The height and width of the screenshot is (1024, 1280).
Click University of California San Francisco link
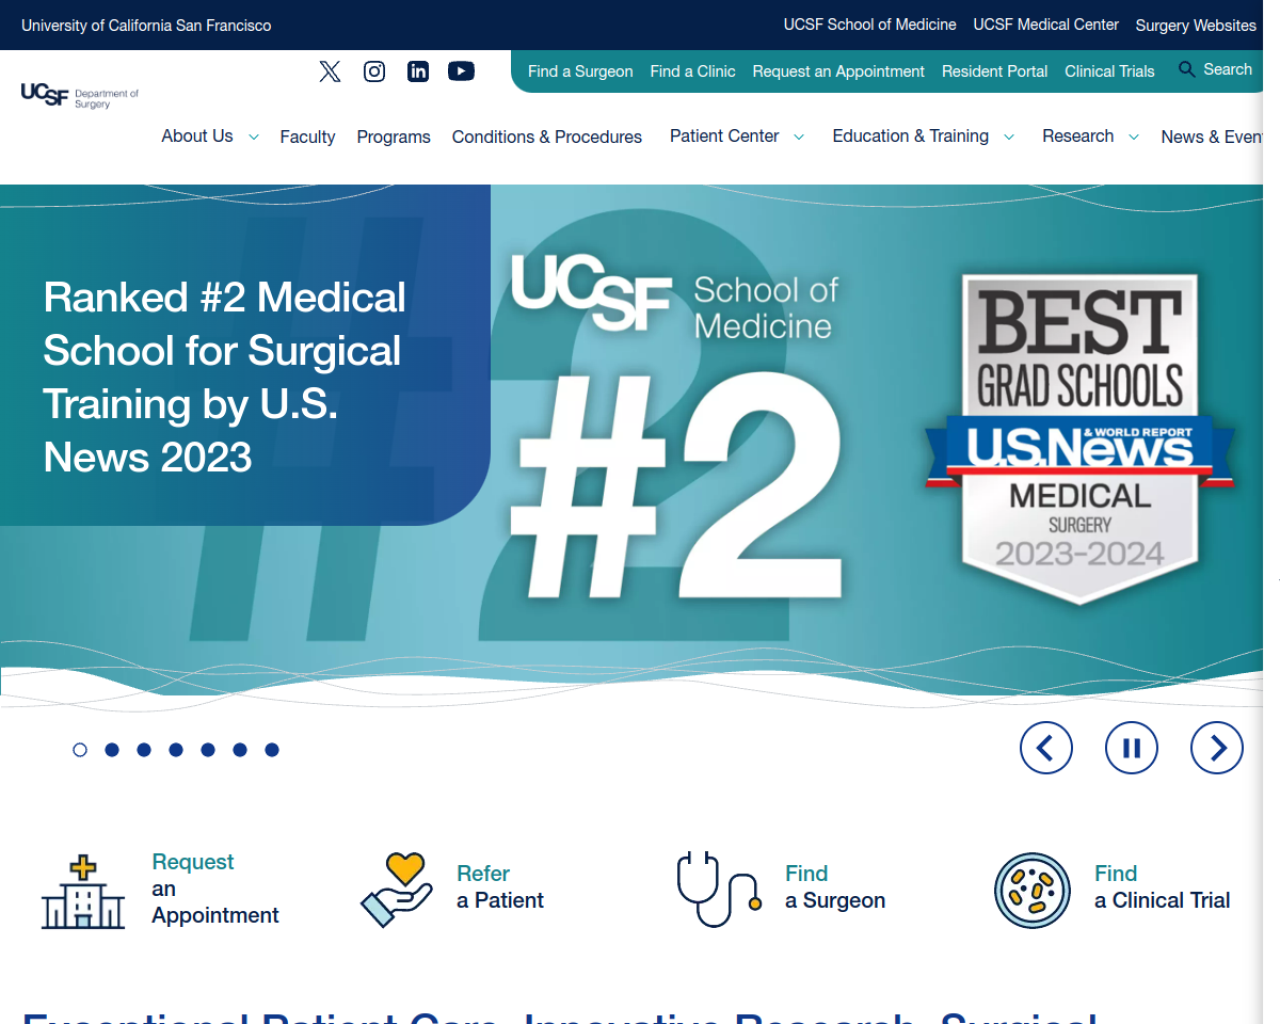146,25
